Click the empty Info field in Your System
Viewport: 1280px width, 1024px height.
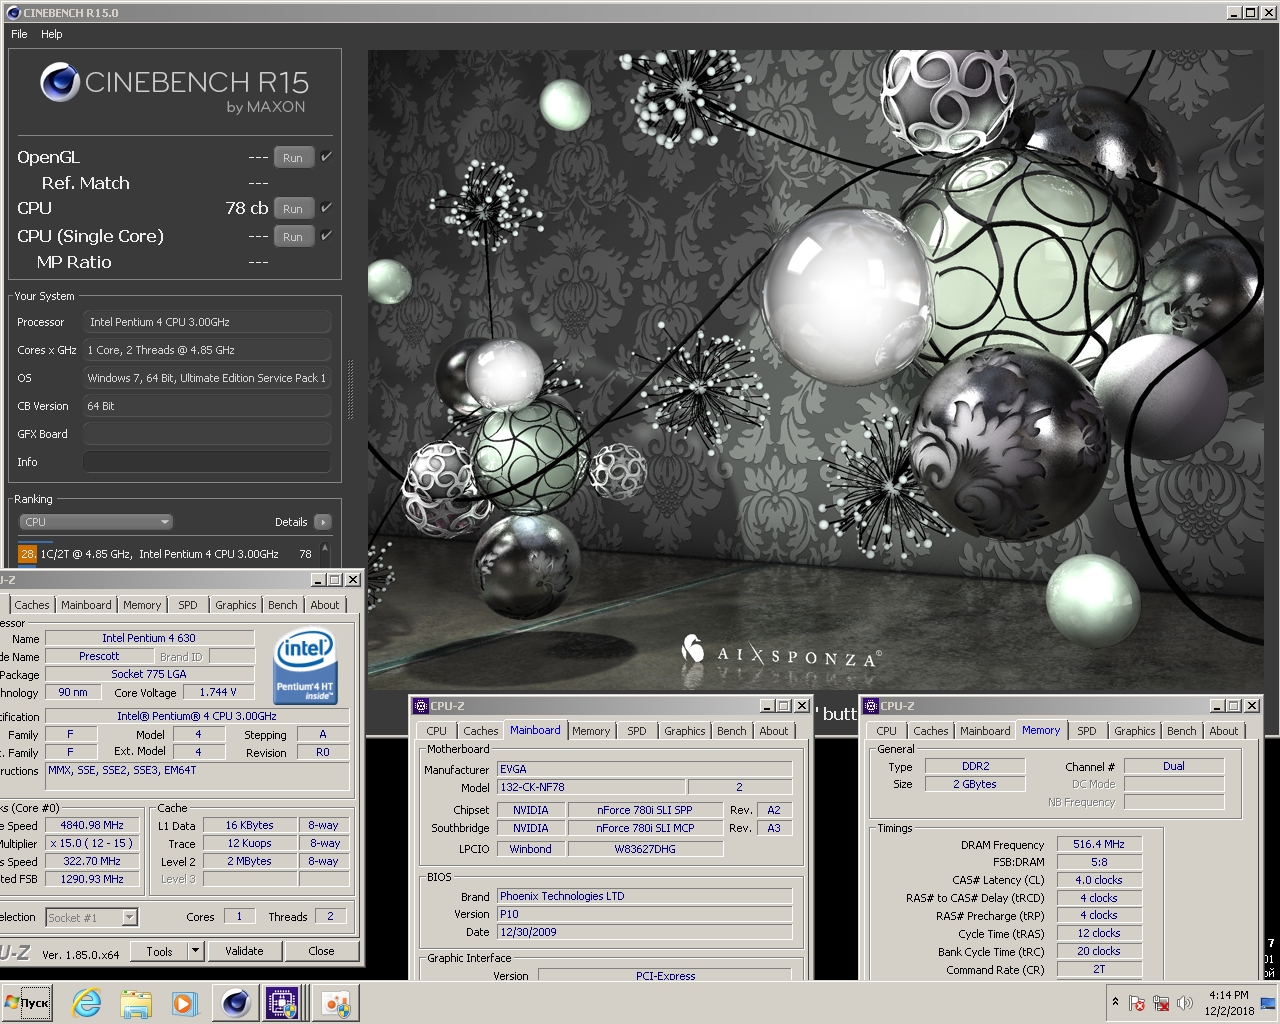coord(207,462)
